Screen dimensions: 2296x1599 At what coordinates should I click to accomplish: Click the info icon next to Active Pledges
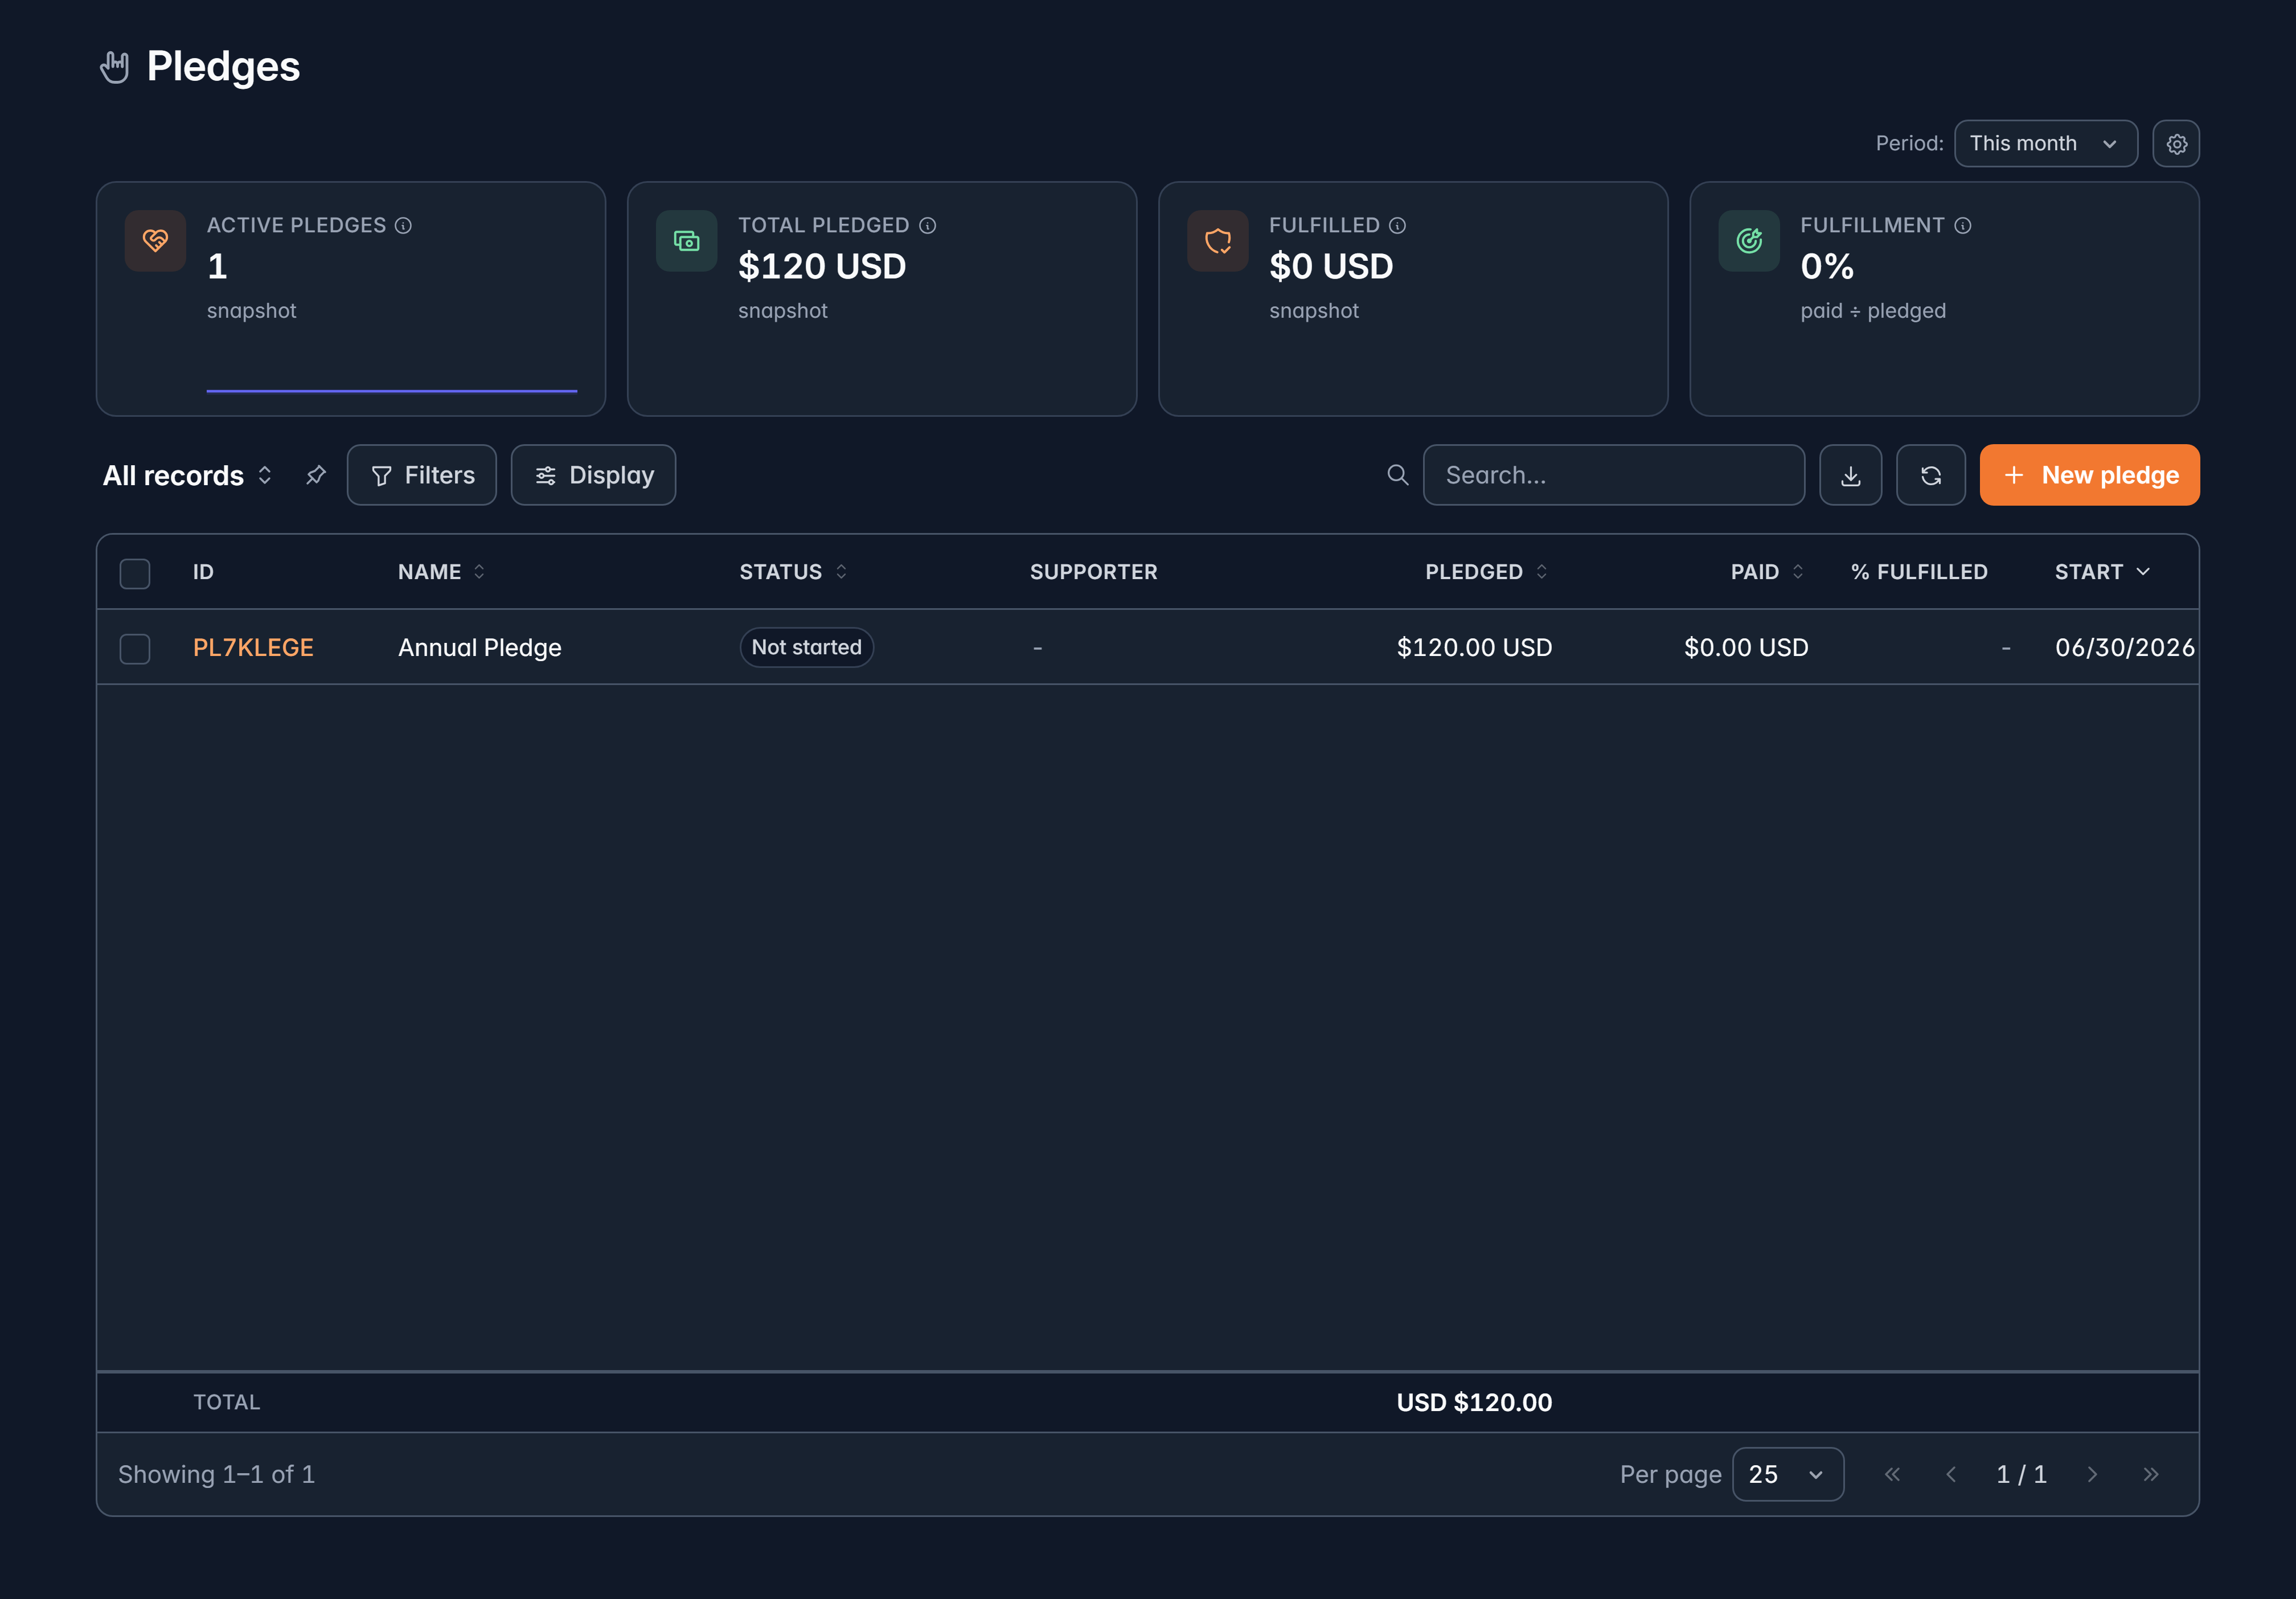tap(403, 226)
